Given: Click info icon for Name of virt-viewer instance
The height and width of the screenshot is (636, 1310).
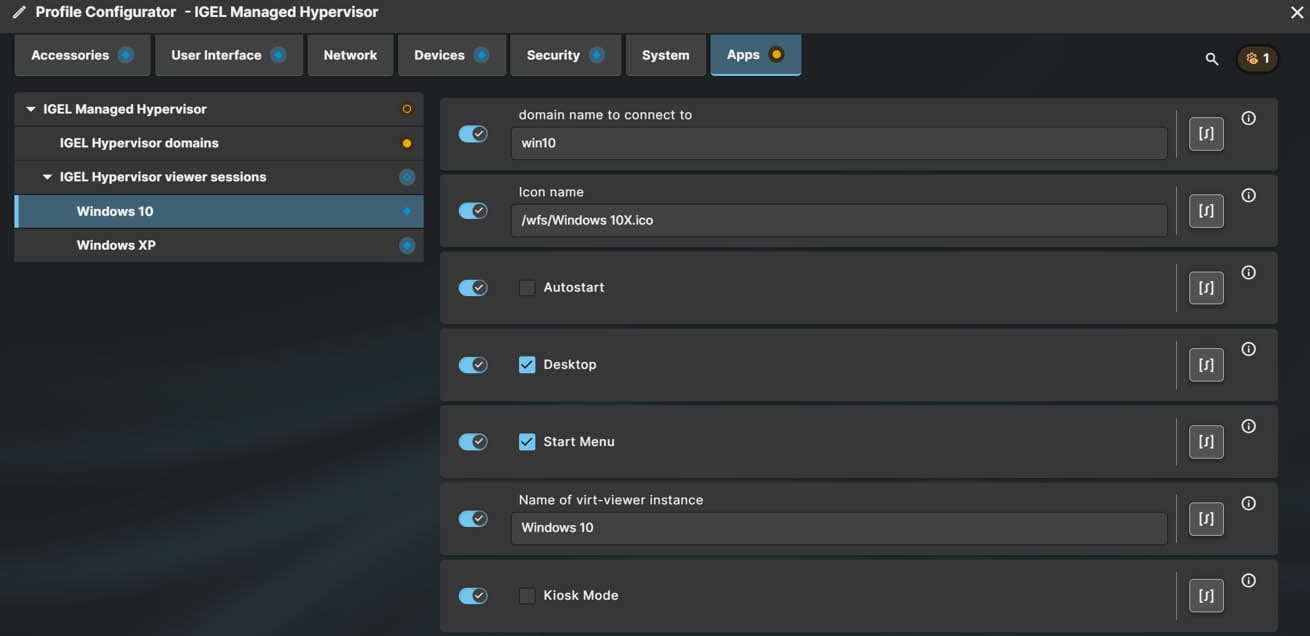Looking at the screenshot, I should pos(1249,503).
